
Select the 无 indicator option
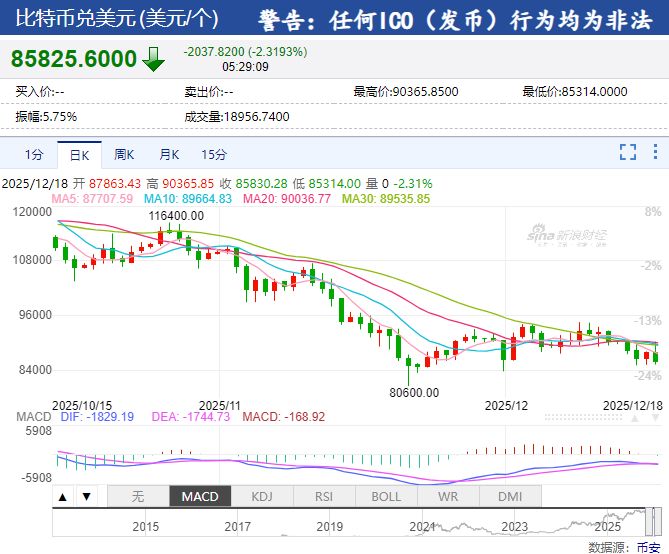[138, 496]
